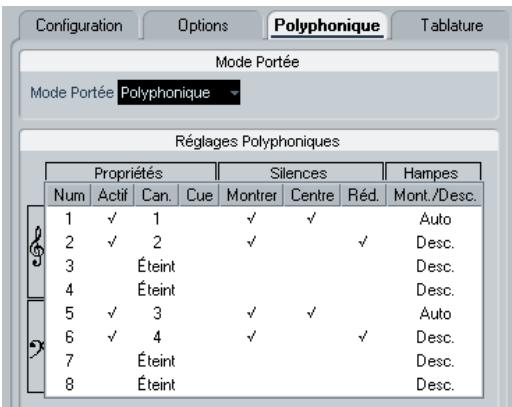Click the treble clef staff icon
This screenshot has width=512, height=407.
pos(36,247)
